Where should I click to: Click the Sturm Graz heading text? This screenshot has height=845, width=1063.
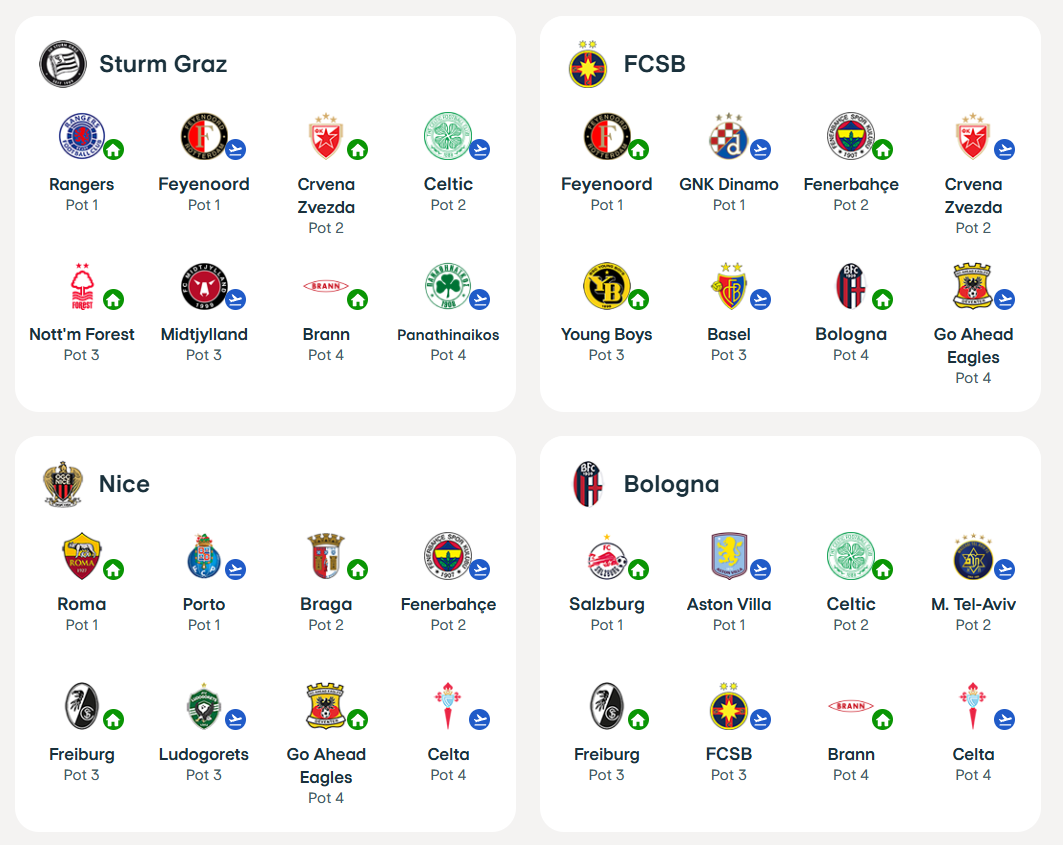[x=163, y=64]
